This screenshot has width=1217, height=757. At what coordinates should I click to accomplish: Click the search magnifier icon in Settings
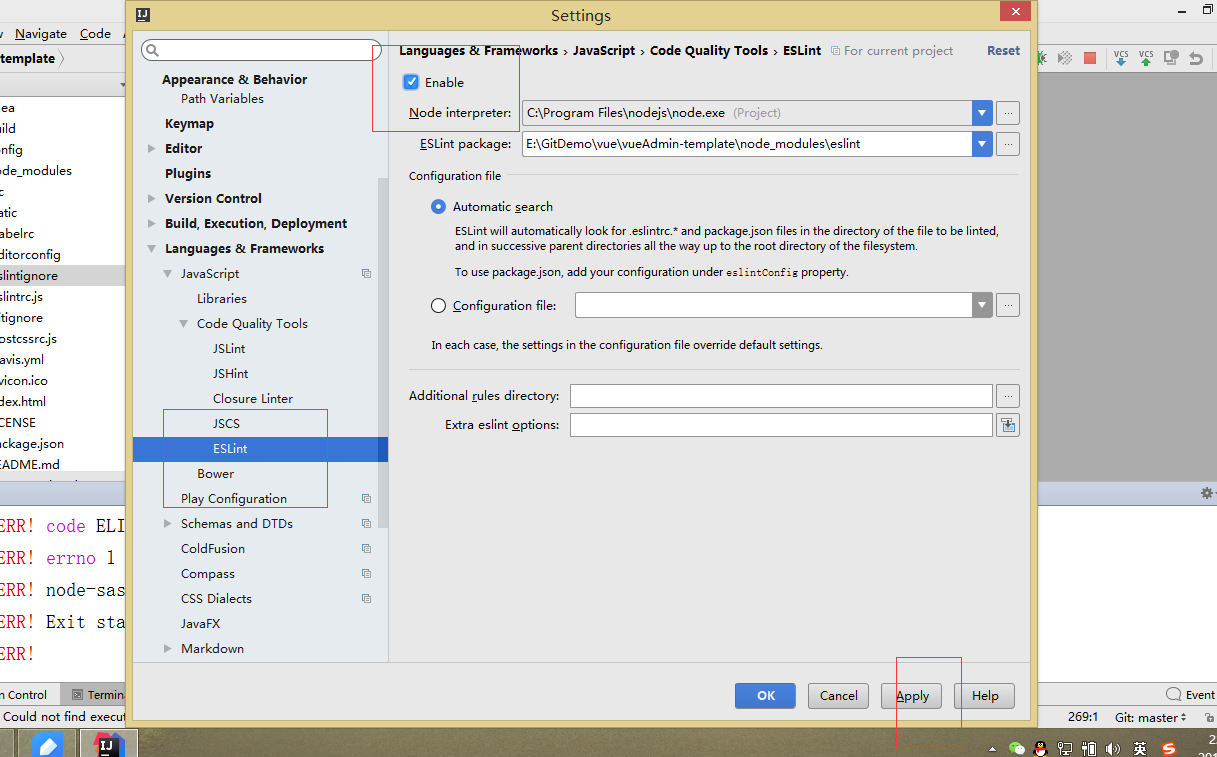pyautogui.click(x=152, y=50)
